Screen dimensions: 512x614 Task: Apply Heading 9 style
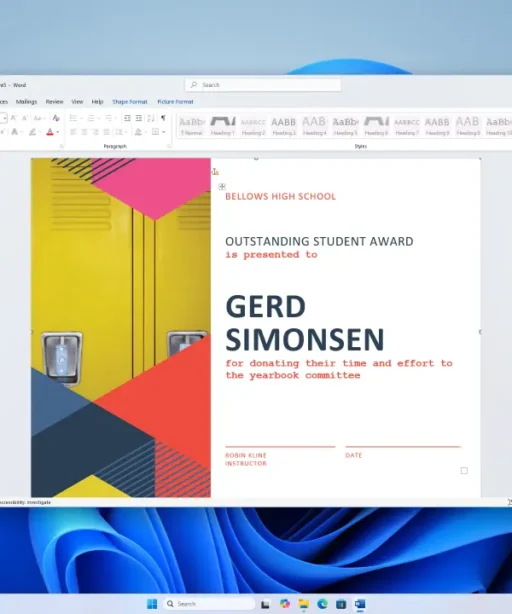click(x=468, y=126)
